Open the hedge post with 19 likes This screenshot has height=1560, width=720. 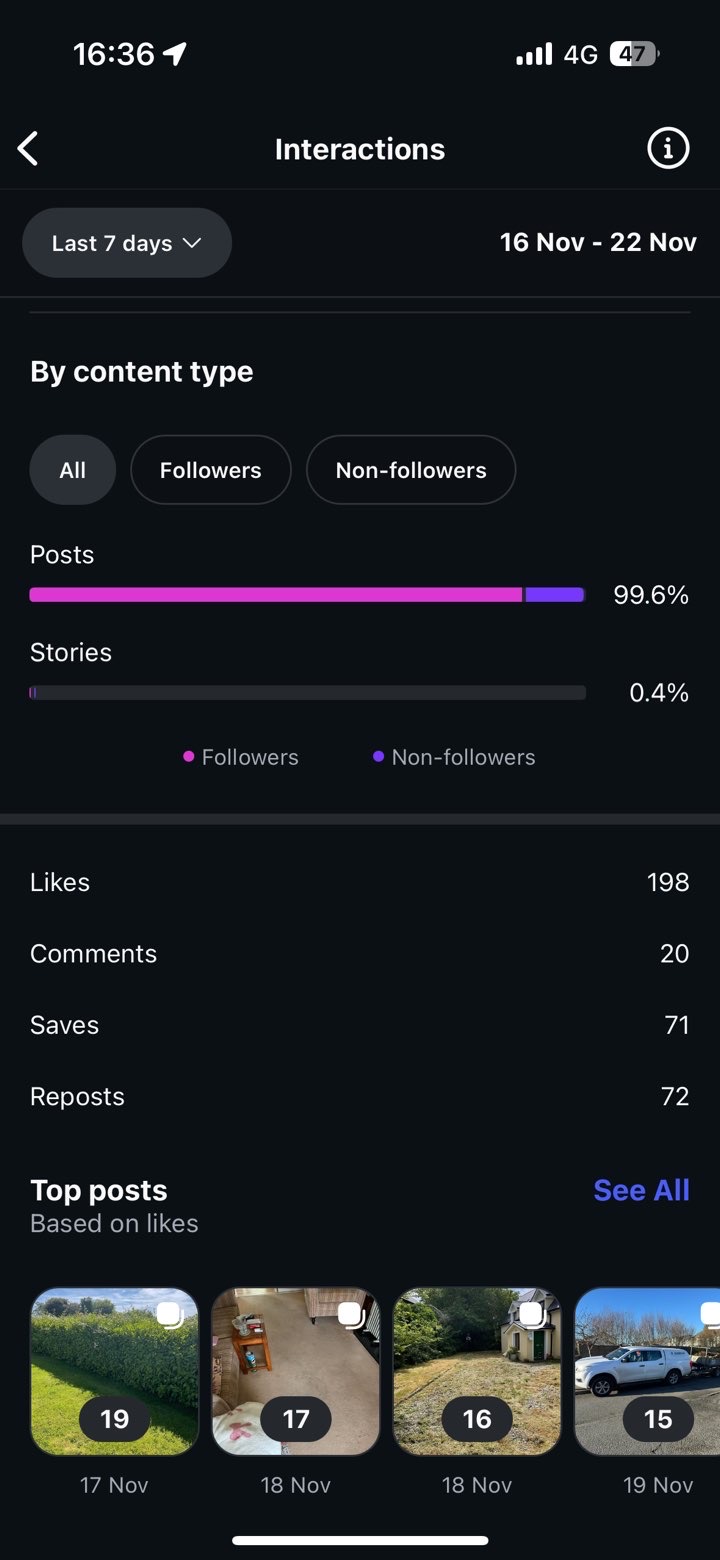114,1370
